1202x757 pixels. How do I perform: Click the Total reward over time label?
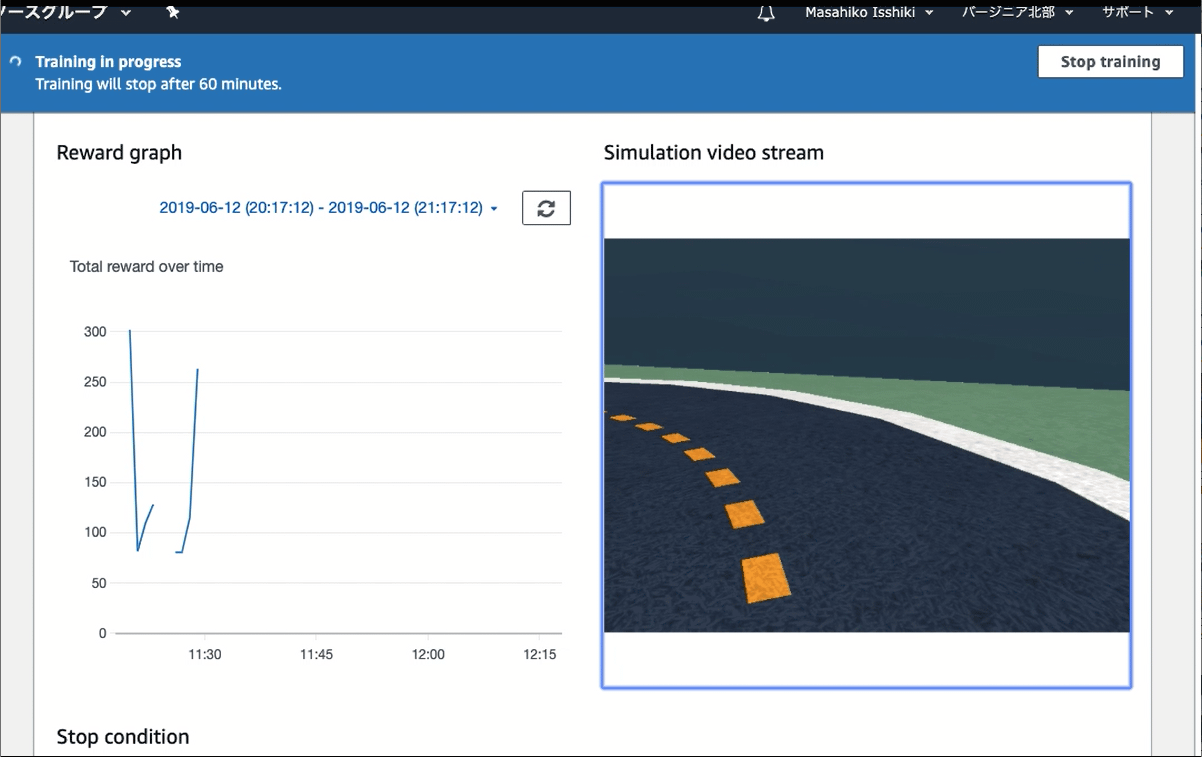146,266
